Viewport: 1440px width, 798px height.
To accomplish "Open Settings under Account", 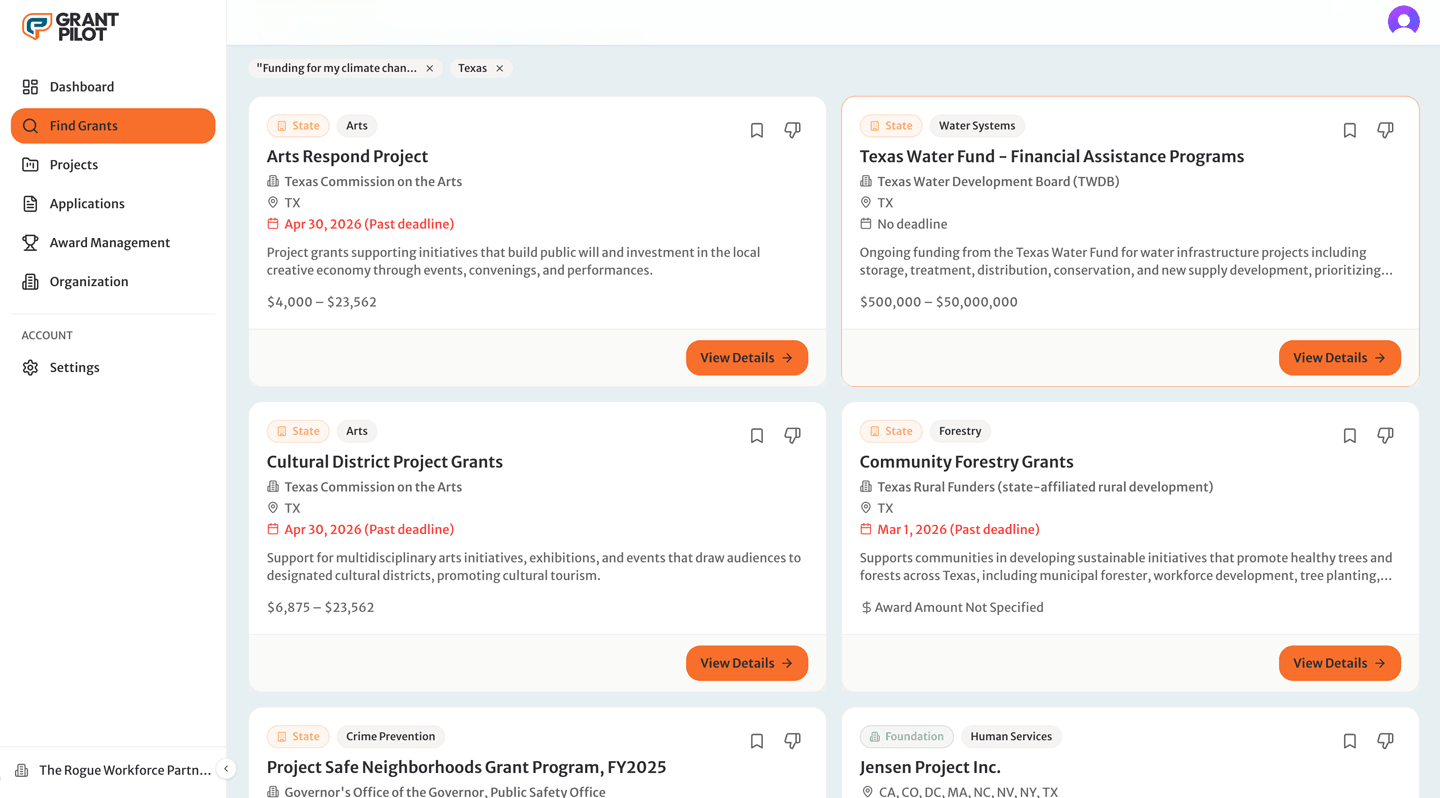I will 113,368.
